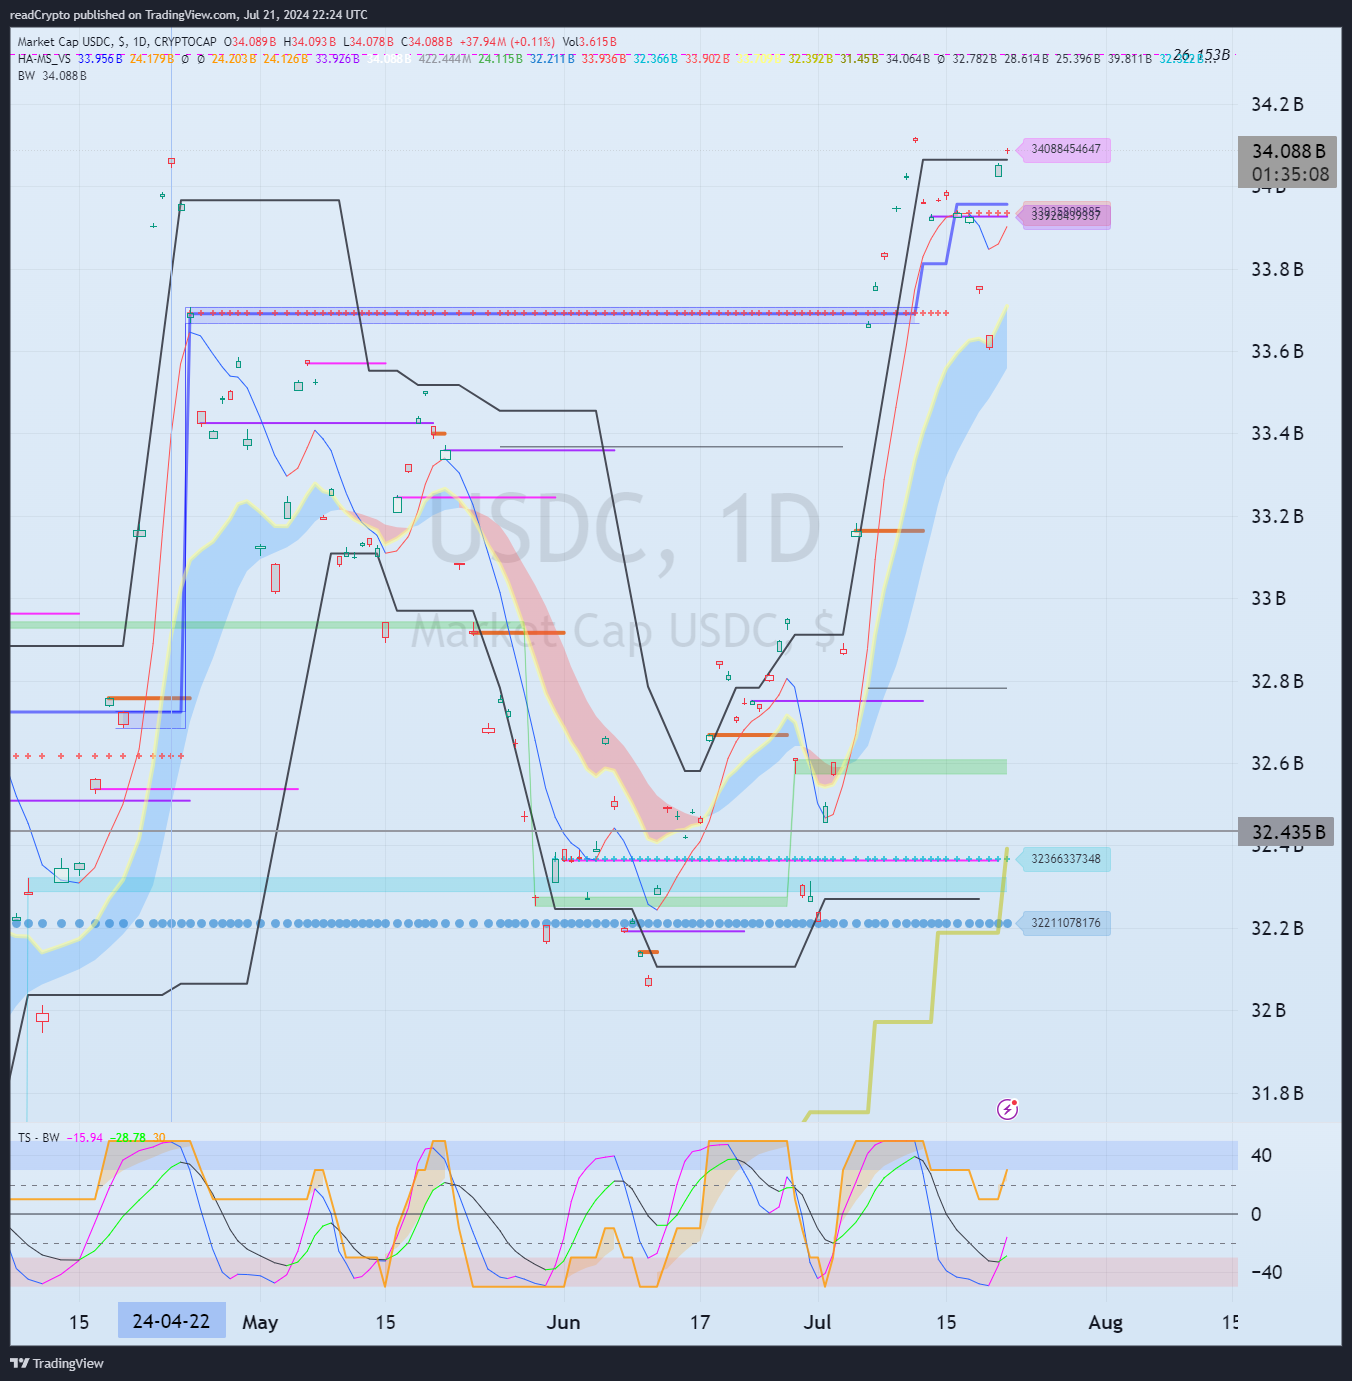Click the pink 34088454647 level tag
1352x1381 pixels.
[1065, 149]
